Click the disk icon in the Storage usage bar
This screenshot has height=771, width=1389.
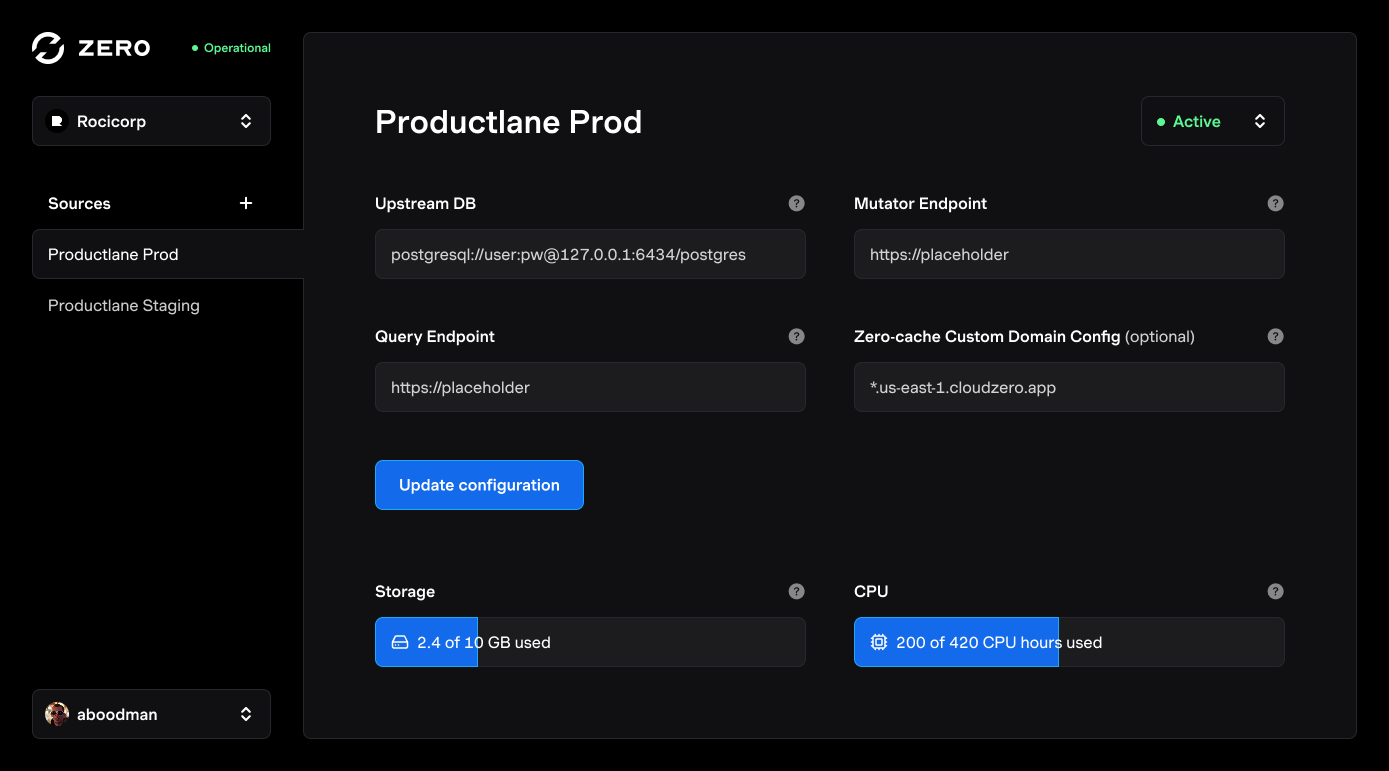[x=398, y=642]
